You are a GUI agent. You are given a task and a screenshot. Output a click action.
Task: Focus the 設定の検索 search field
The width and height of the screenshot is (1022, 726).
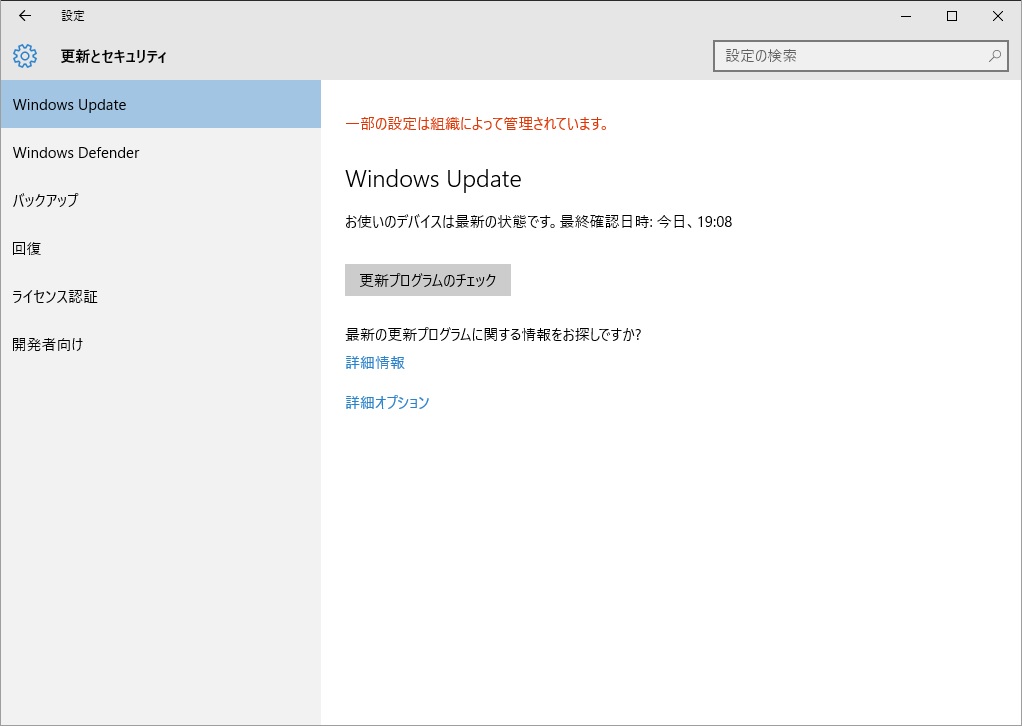[x=850, y=56]
